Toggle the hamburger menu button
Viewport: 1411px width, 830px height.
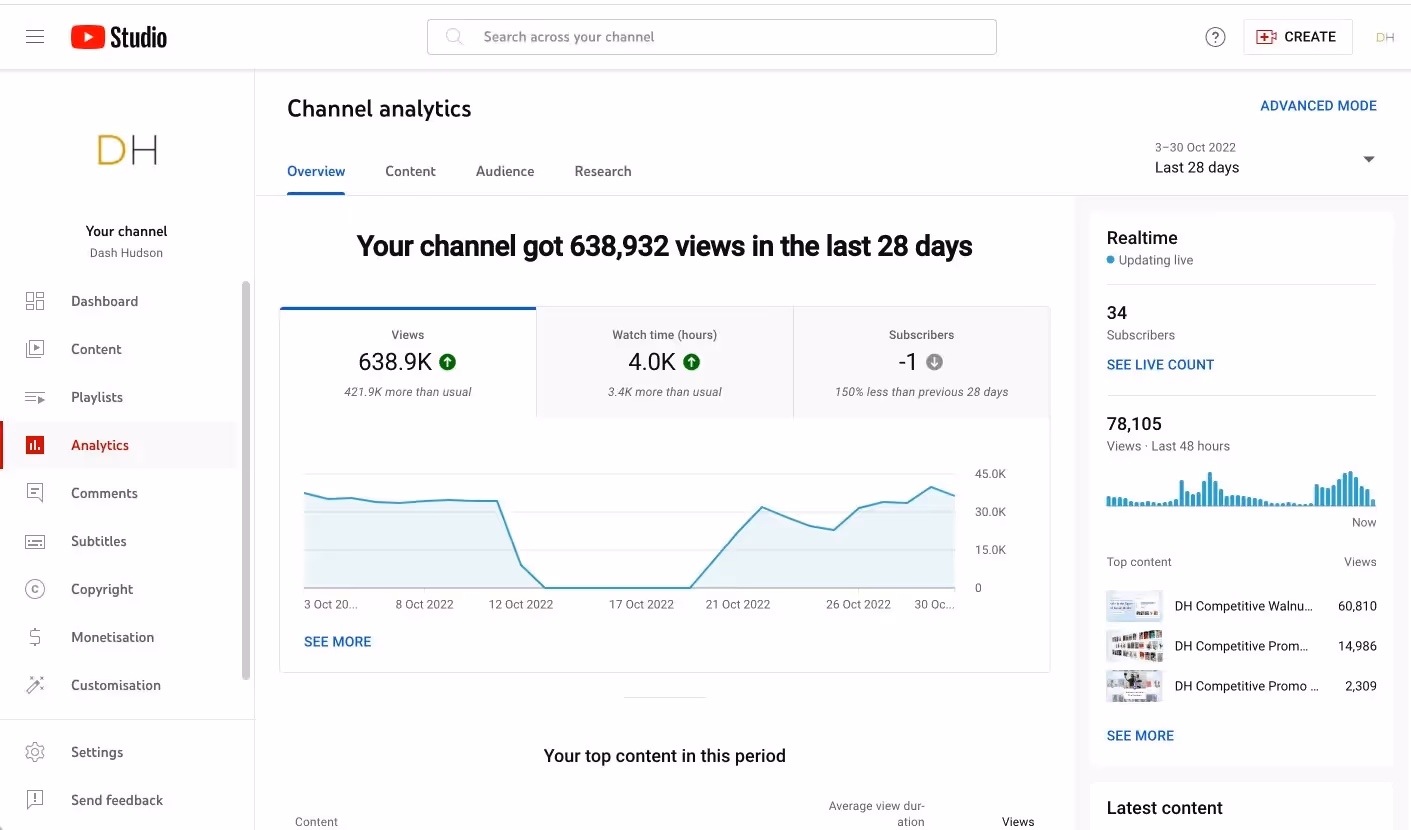(x=35, y=36)
